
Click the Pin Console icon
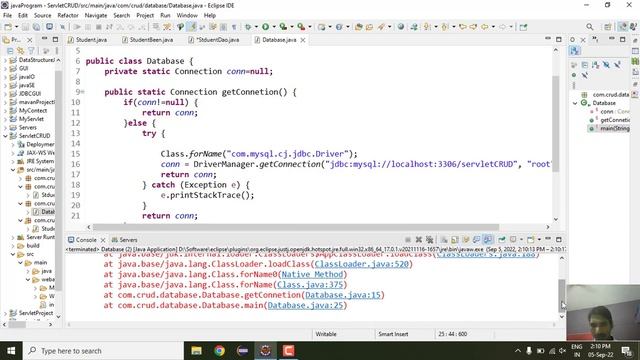(x=502, y=240)
